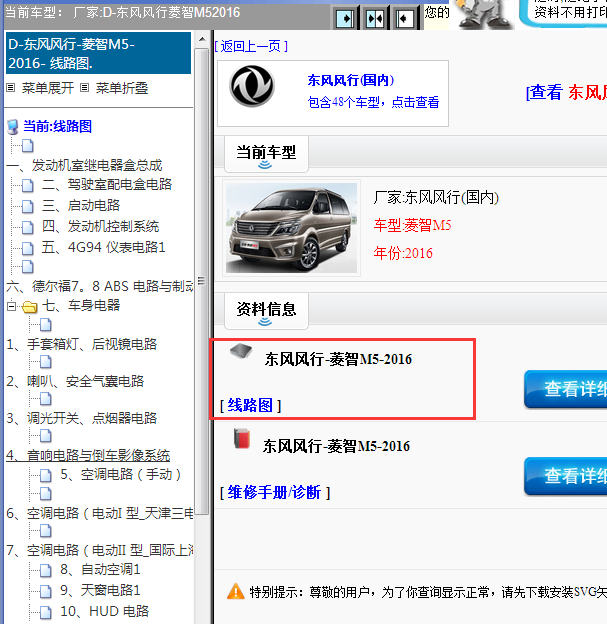Image resolution: width=607 pixels, height=624 pixels.
Task: Open 3、调光开关、点烟器电路
Action: coord(82,418)
